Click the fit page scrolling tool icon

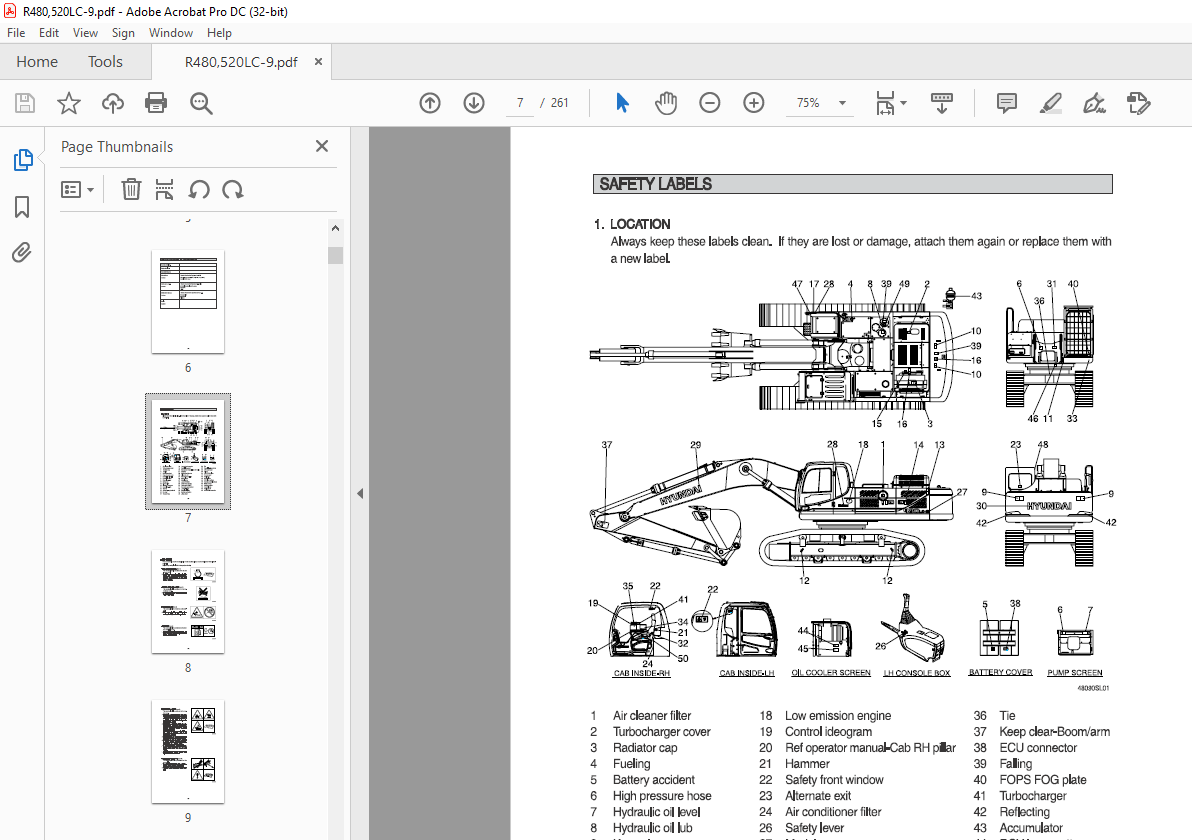click(x=885, y=103)
